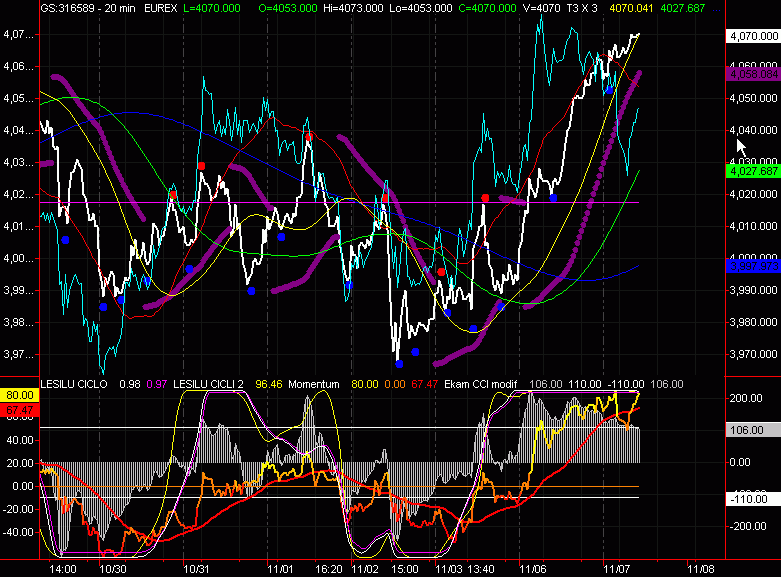The width and height of the screenshot is (781, 577).
Task: Click the V=4070 volume value
Action: 541,8
